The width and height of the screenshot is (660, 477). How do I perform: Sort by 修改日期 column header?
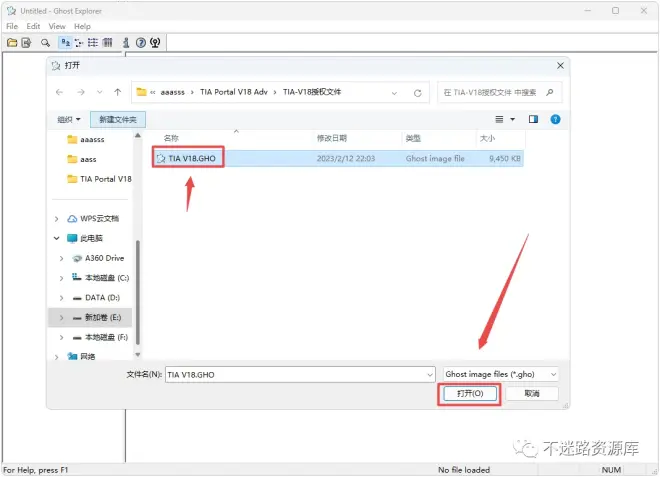coord(332,139)
